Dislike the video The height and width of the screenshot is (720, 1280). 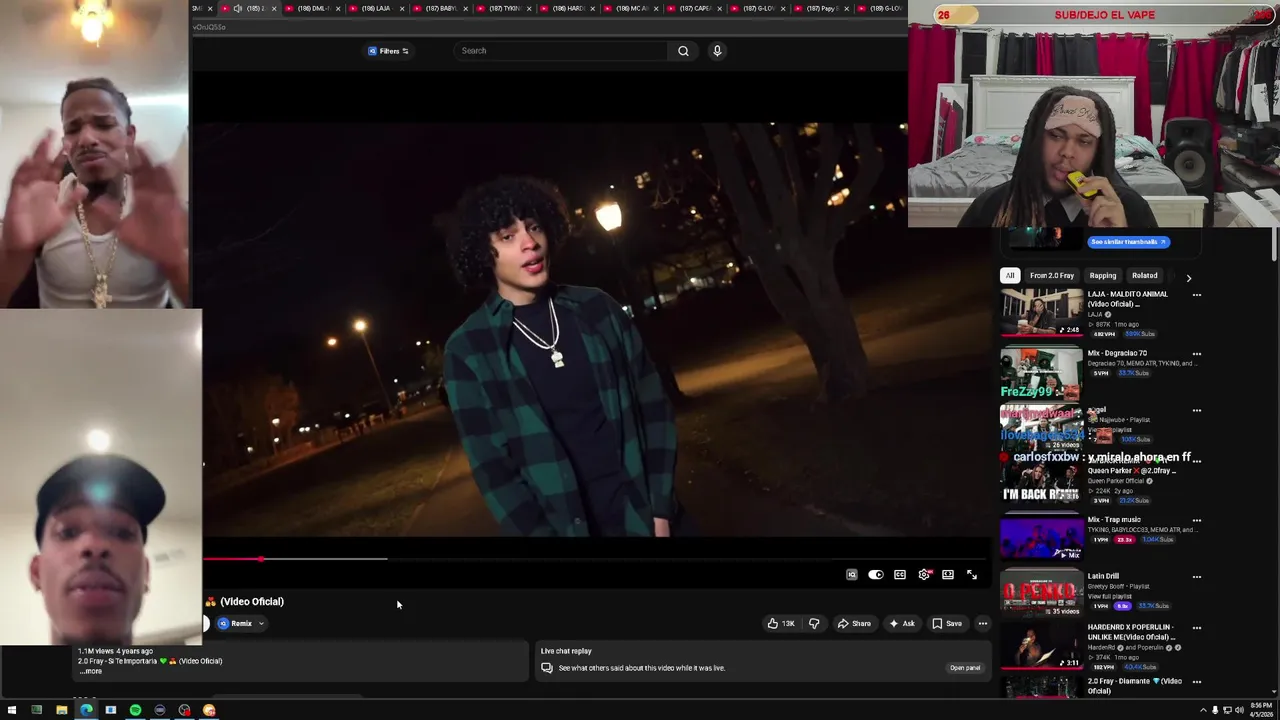pyautogui.click(x=814, y=624)
